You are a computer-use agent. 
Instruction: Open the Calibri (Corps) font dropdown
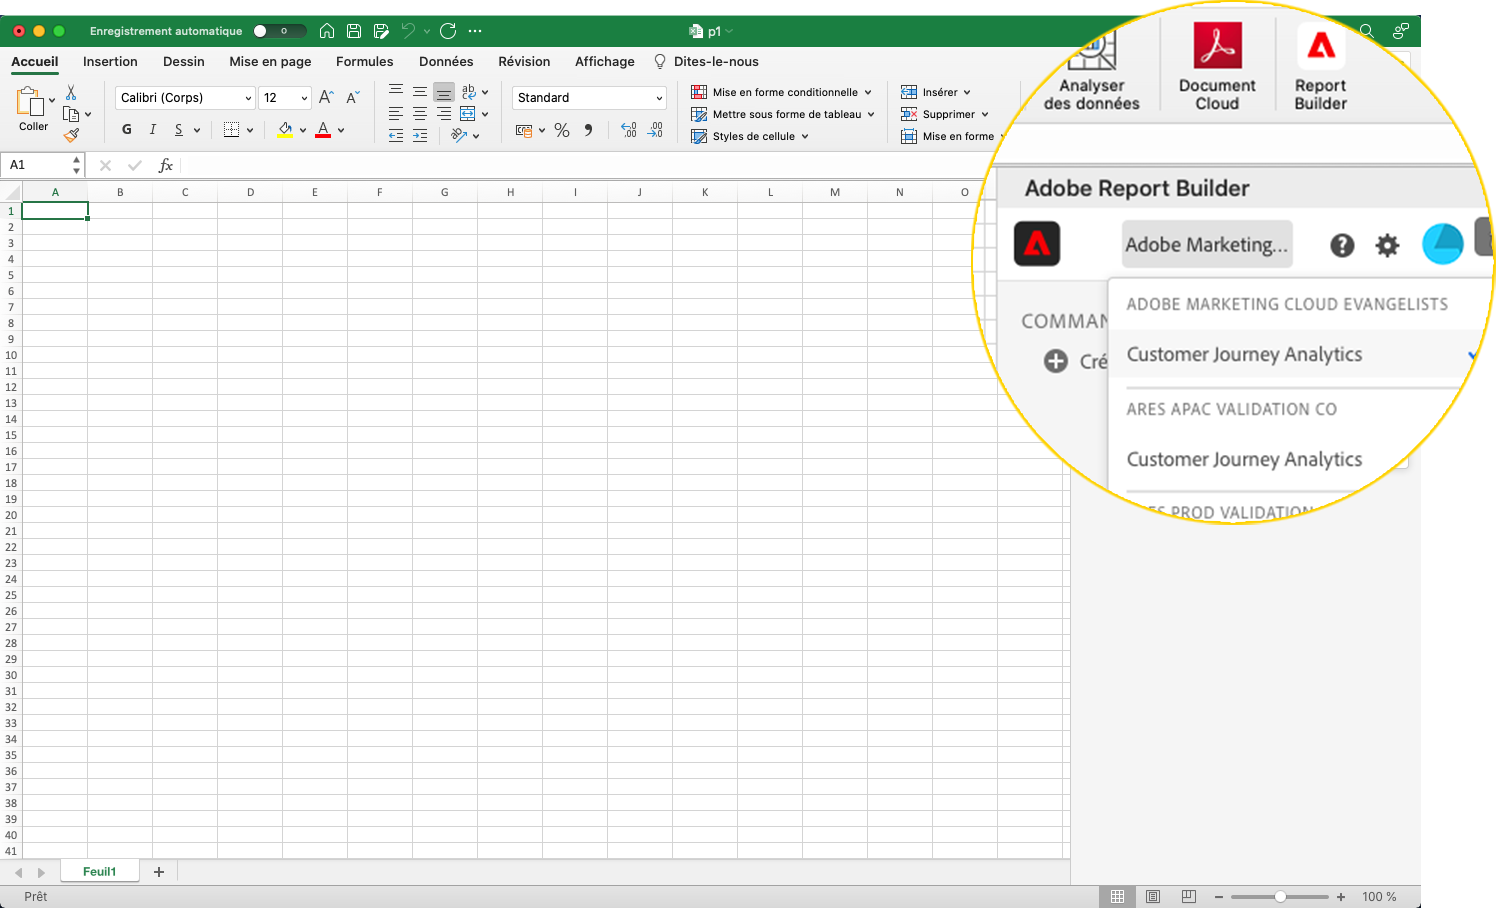click(x=185, y=97)
